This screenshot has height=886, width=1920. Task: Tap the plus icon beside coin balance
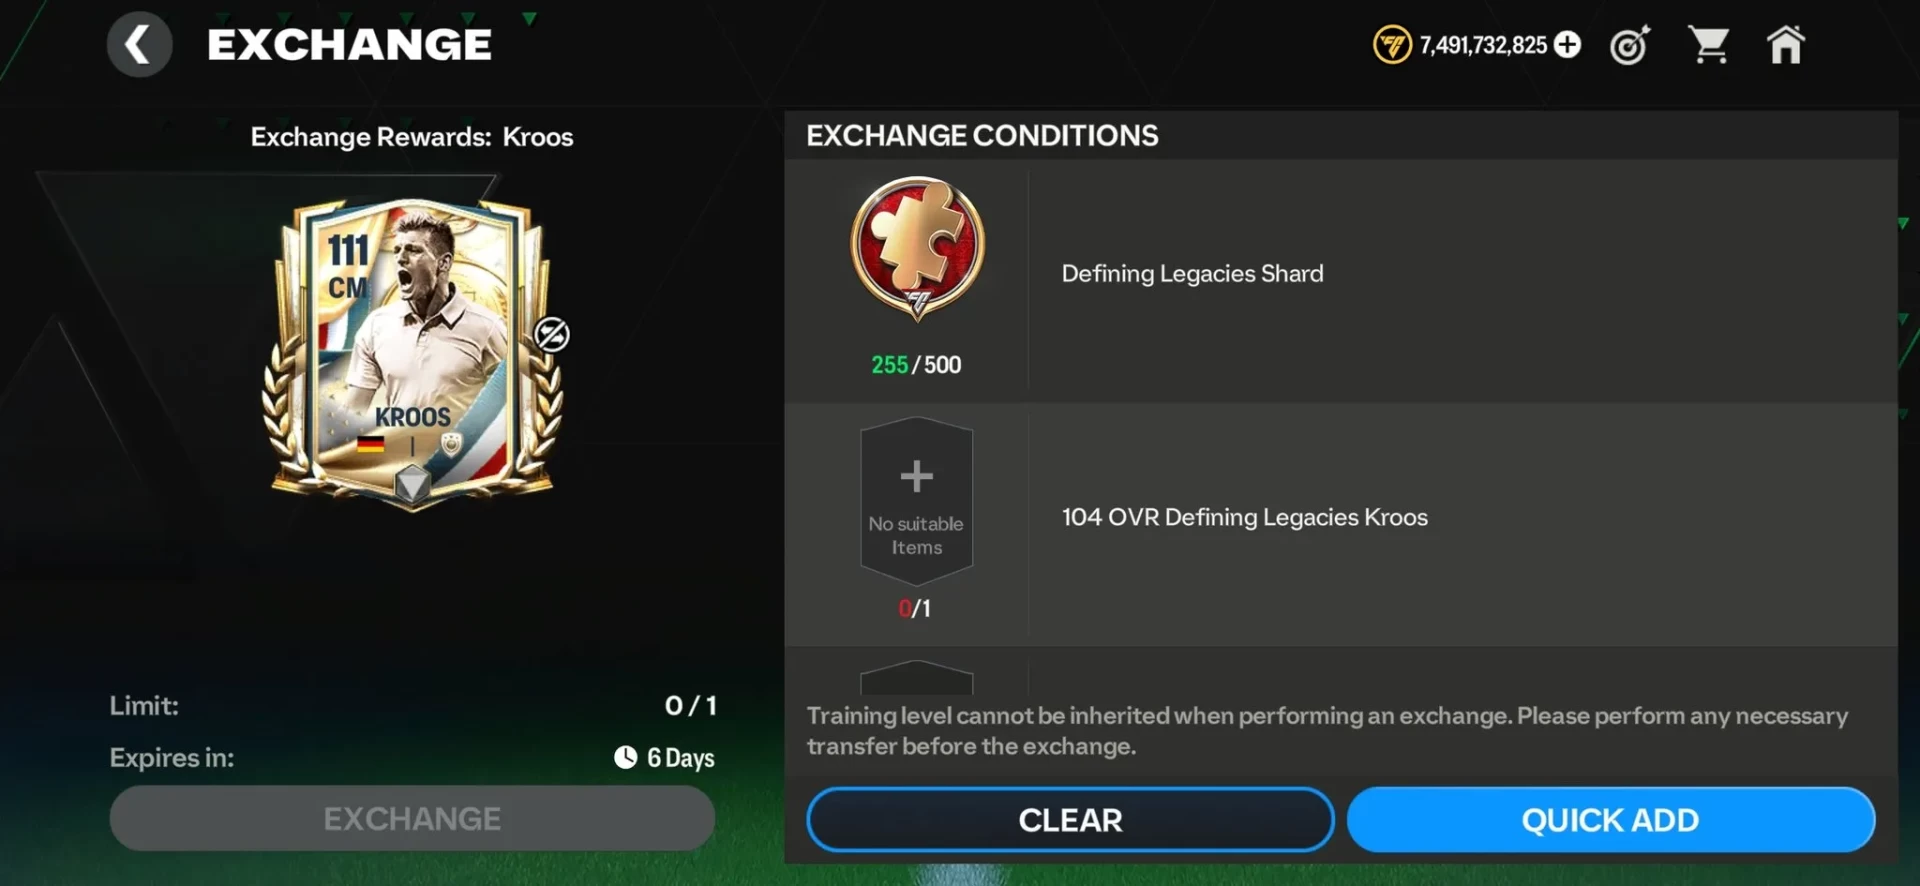click(x=1568, y=45)
